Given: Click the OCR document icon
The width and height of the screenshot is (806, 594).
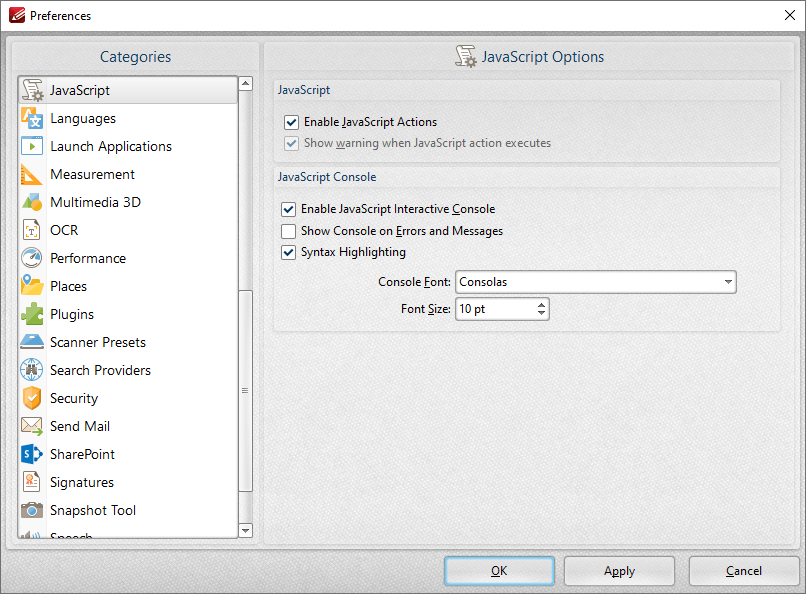Looking at the screenshot, I should [31, 230].
